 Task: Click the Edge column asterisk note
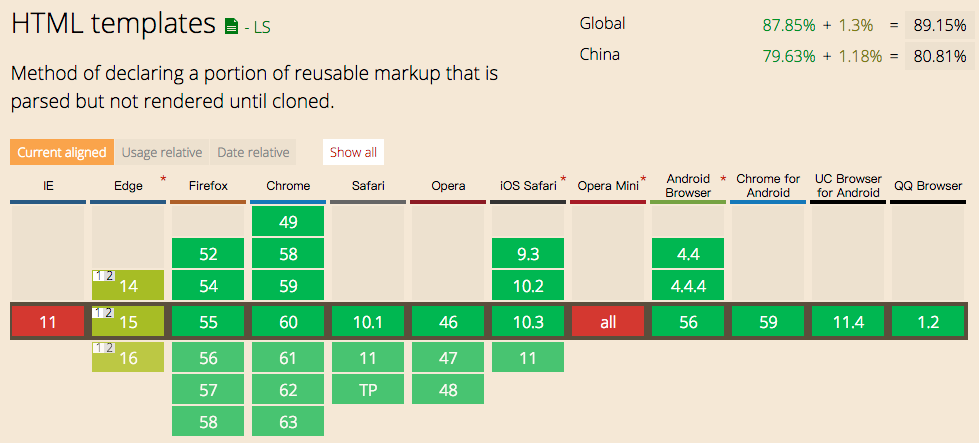click(163, 179)
